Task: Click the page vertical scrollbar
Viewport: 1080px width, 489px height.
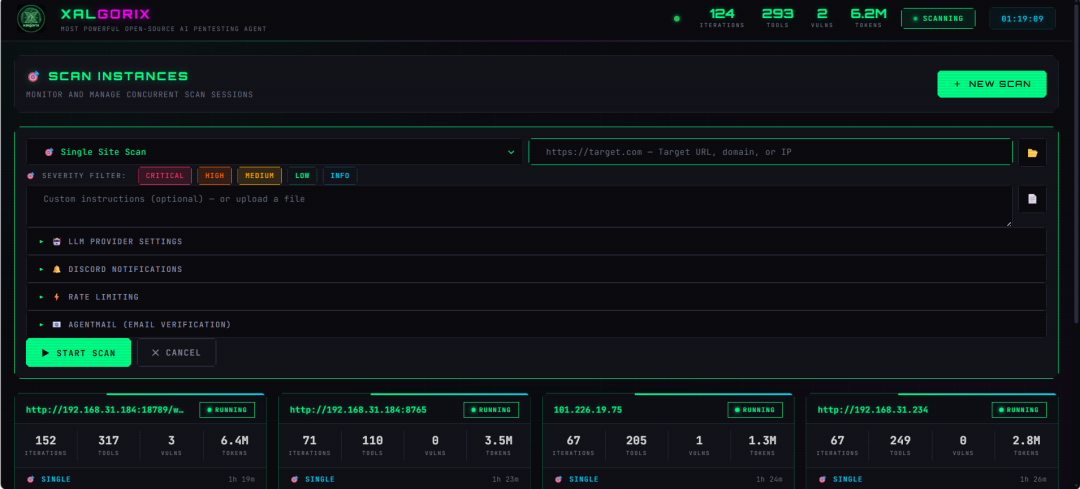Action: coord(1075,165)
